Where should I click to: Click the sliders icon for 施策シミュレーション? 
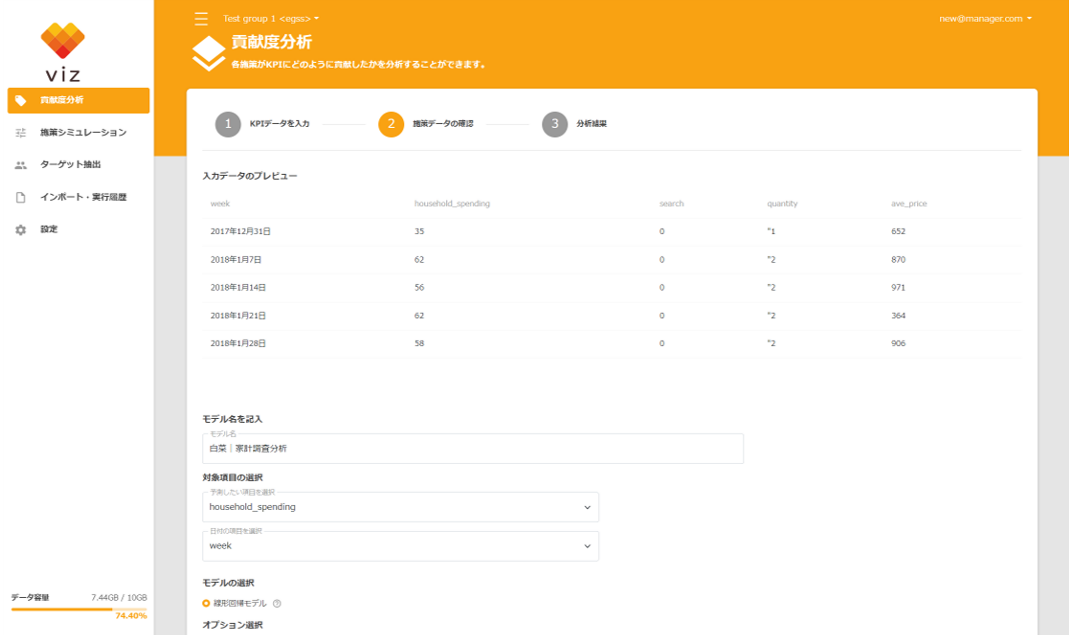click(x=20, y=132)
